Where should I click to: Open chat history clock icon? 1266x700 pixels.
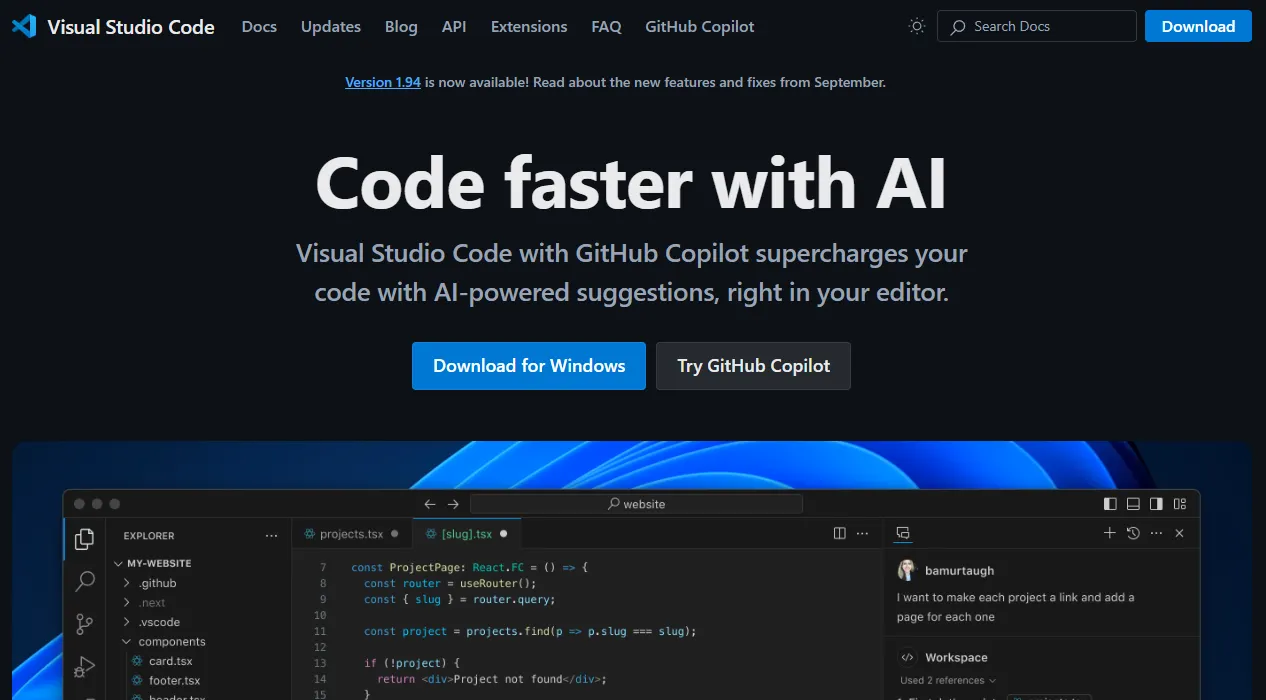1133,534
